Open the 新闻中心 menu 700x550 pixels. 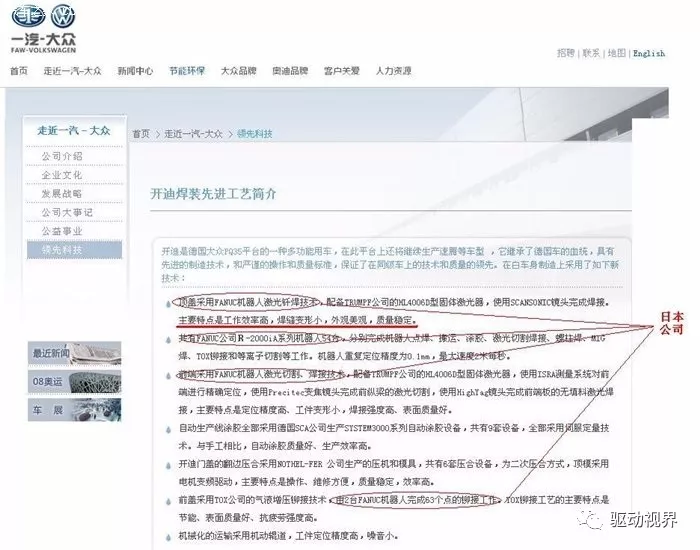(x=135, y=71)
